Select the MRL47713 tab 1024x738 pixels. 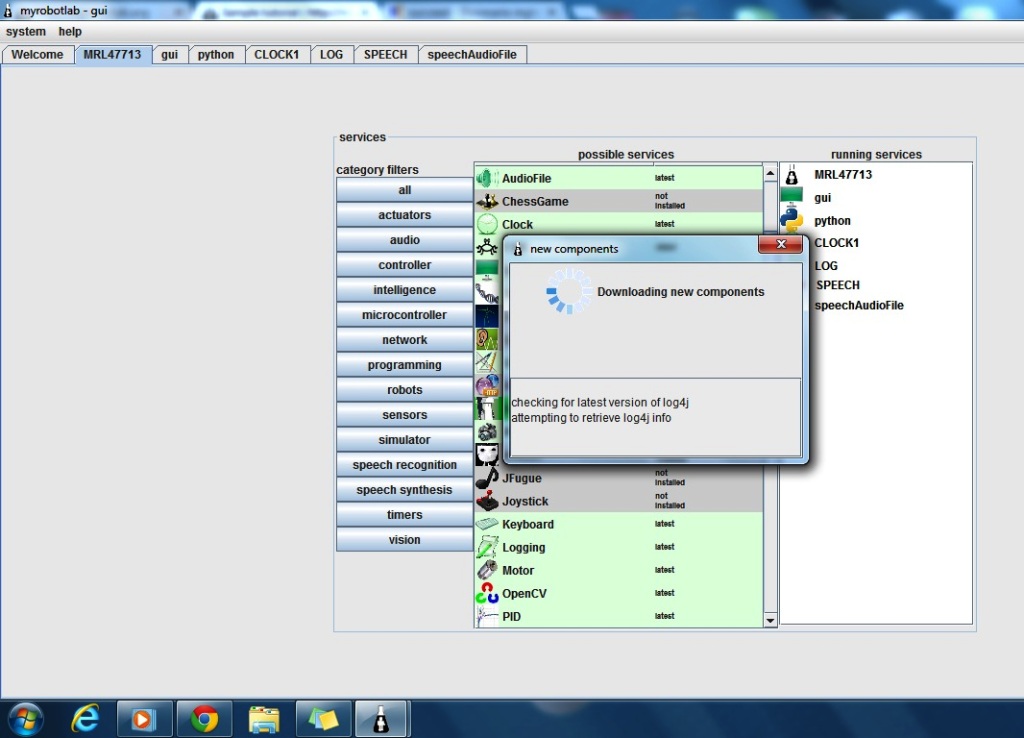(x=112, y=55)
